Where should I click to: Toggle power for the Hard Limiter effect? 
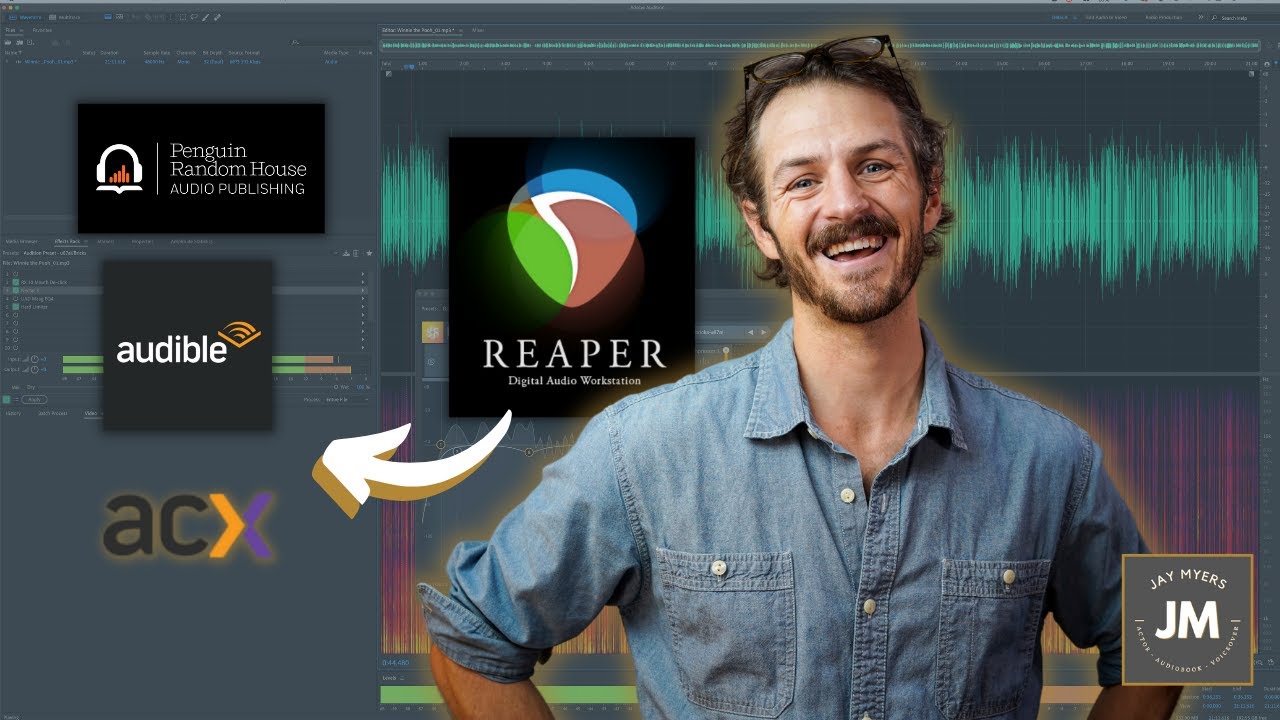pos(15,307)
